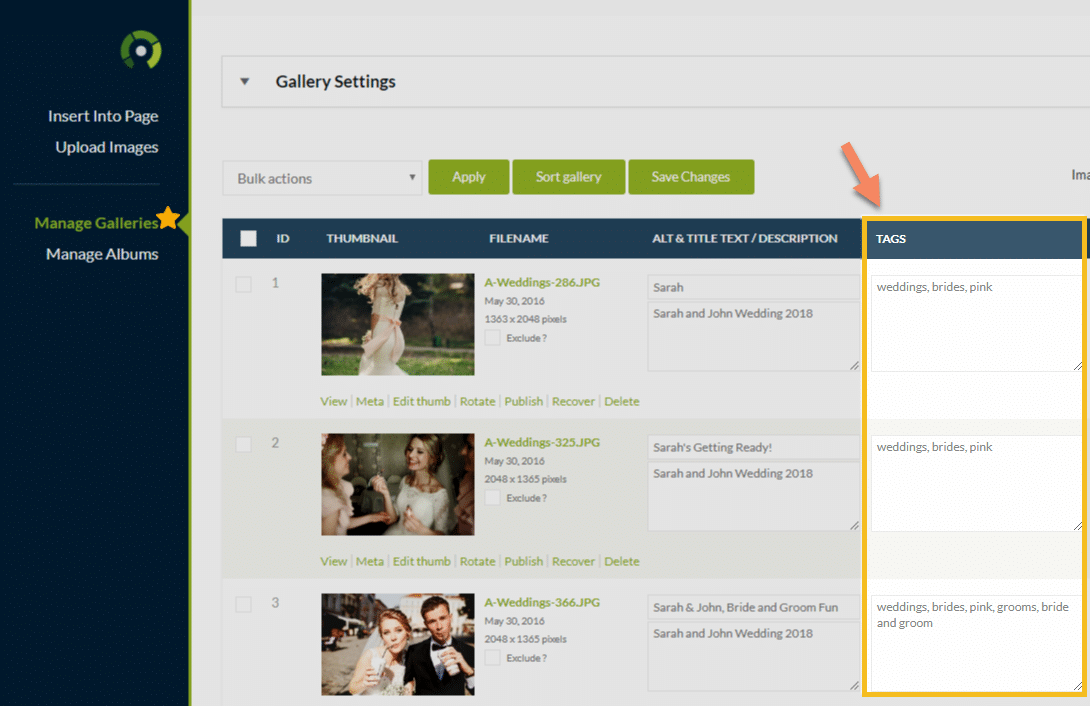Screen dimensions: 1090x706
Task: Click filename link A-Weddings-286.JPG
Action: point(542,282)
